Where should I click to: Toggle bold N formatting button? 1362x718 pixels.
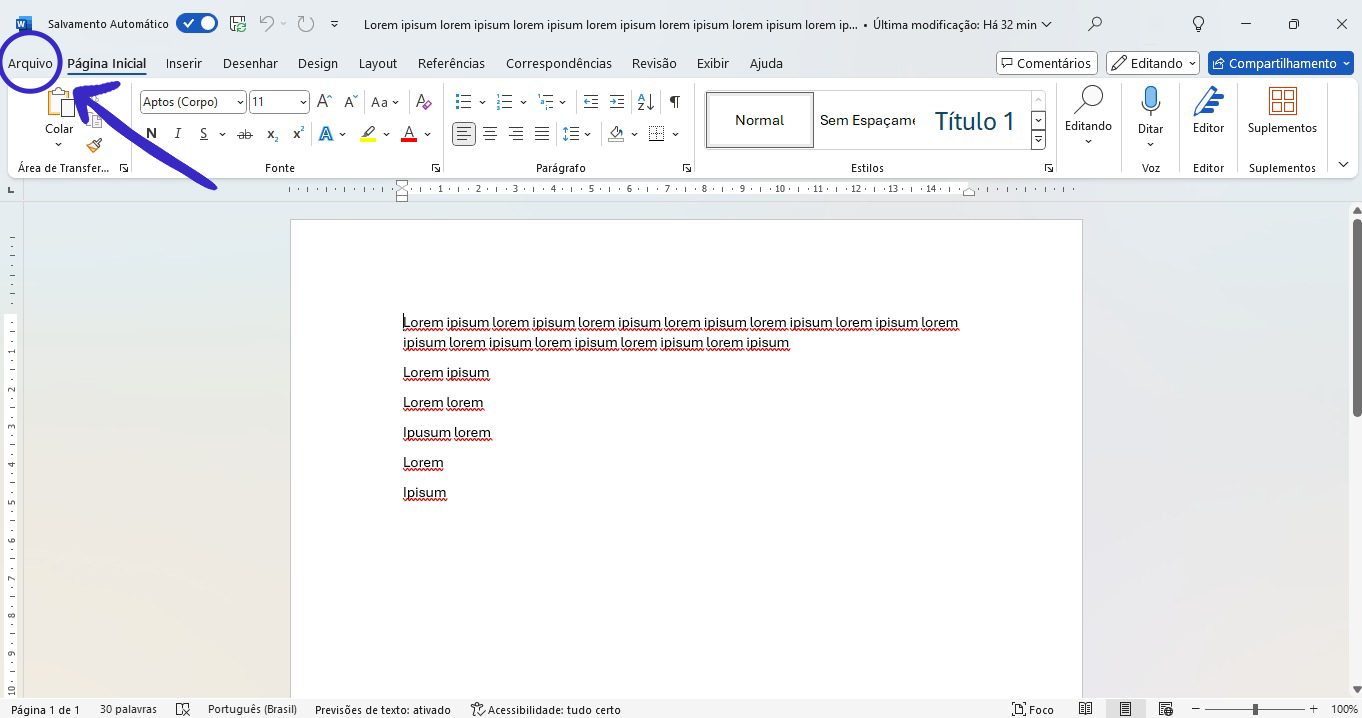[x=151, y=134]
